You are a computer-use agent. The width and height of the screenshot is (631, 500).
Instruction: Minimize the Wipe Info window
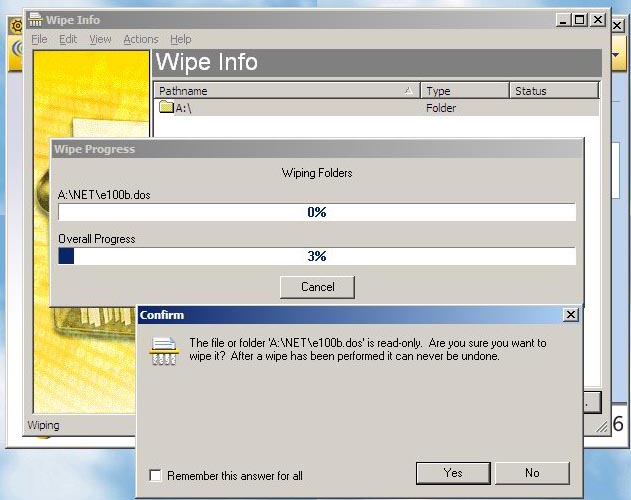pos(563,20)
